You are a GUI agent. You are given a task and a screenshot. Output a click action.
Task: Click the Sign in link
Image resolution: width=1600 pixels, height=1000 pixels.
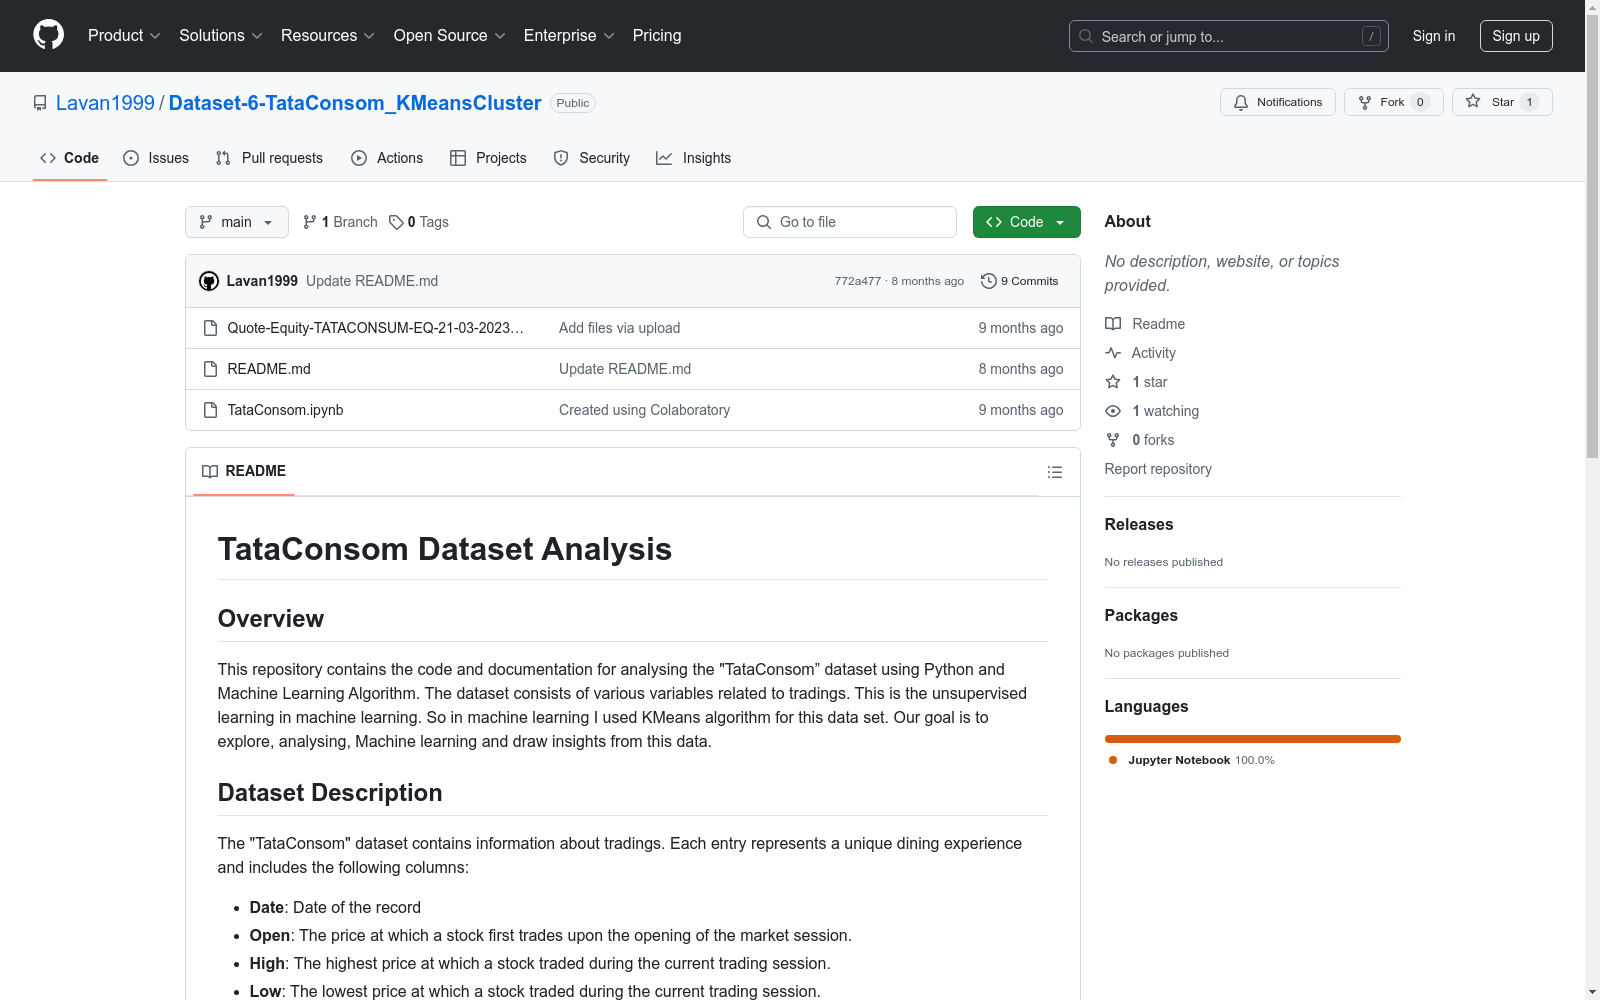1434,36
